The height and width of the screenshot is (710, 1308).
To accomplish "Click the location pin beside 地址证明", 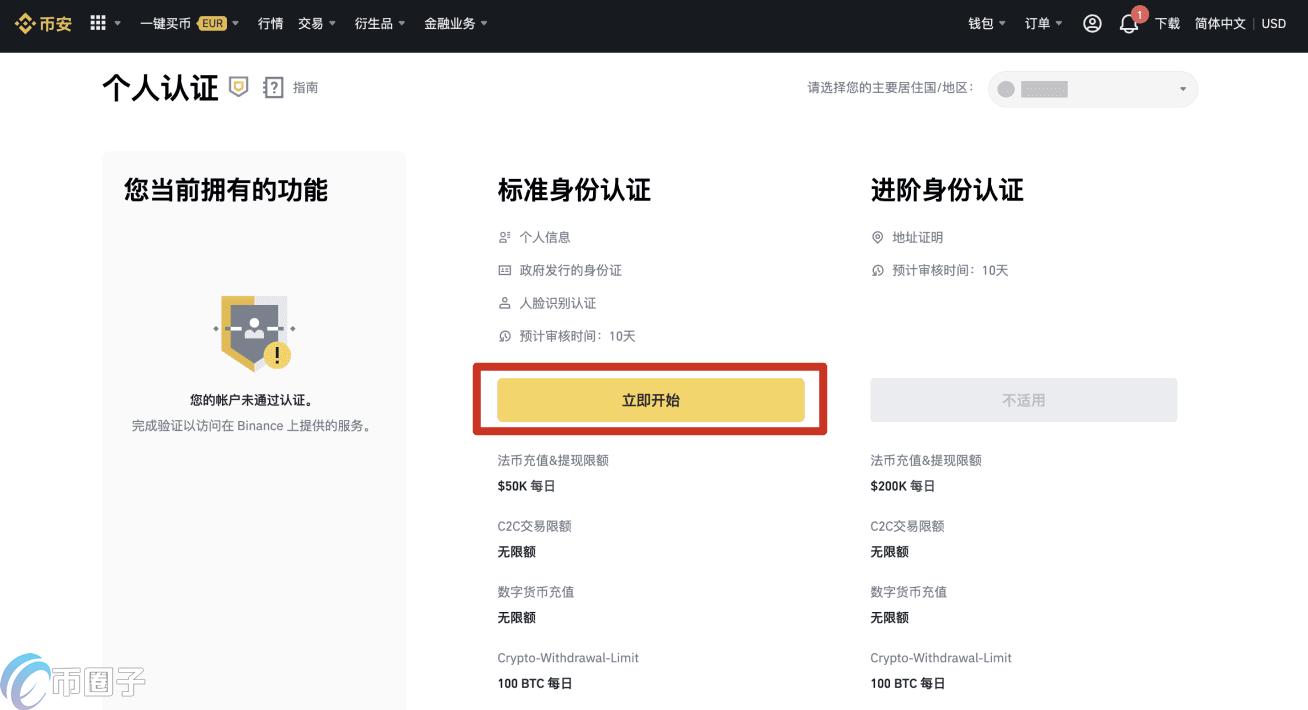I will coord(878,237).
